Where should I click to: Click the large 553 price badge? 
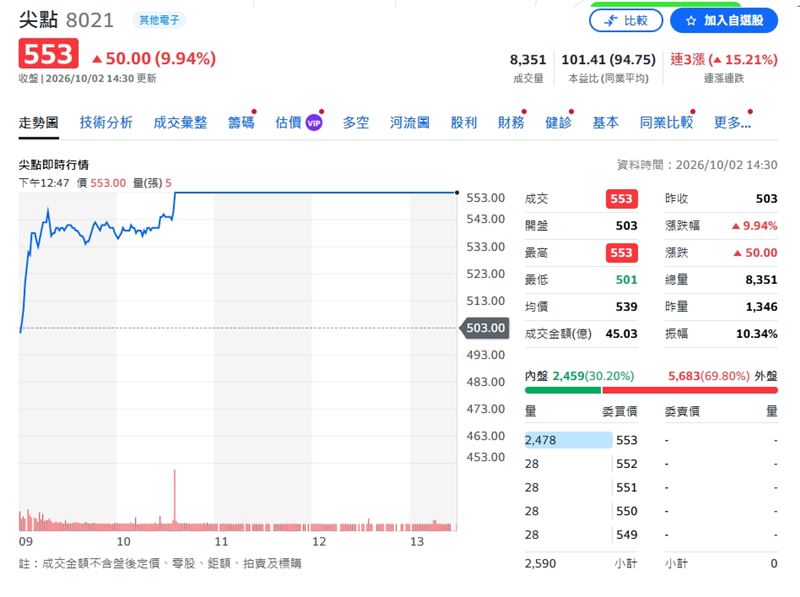pos(48,54)
